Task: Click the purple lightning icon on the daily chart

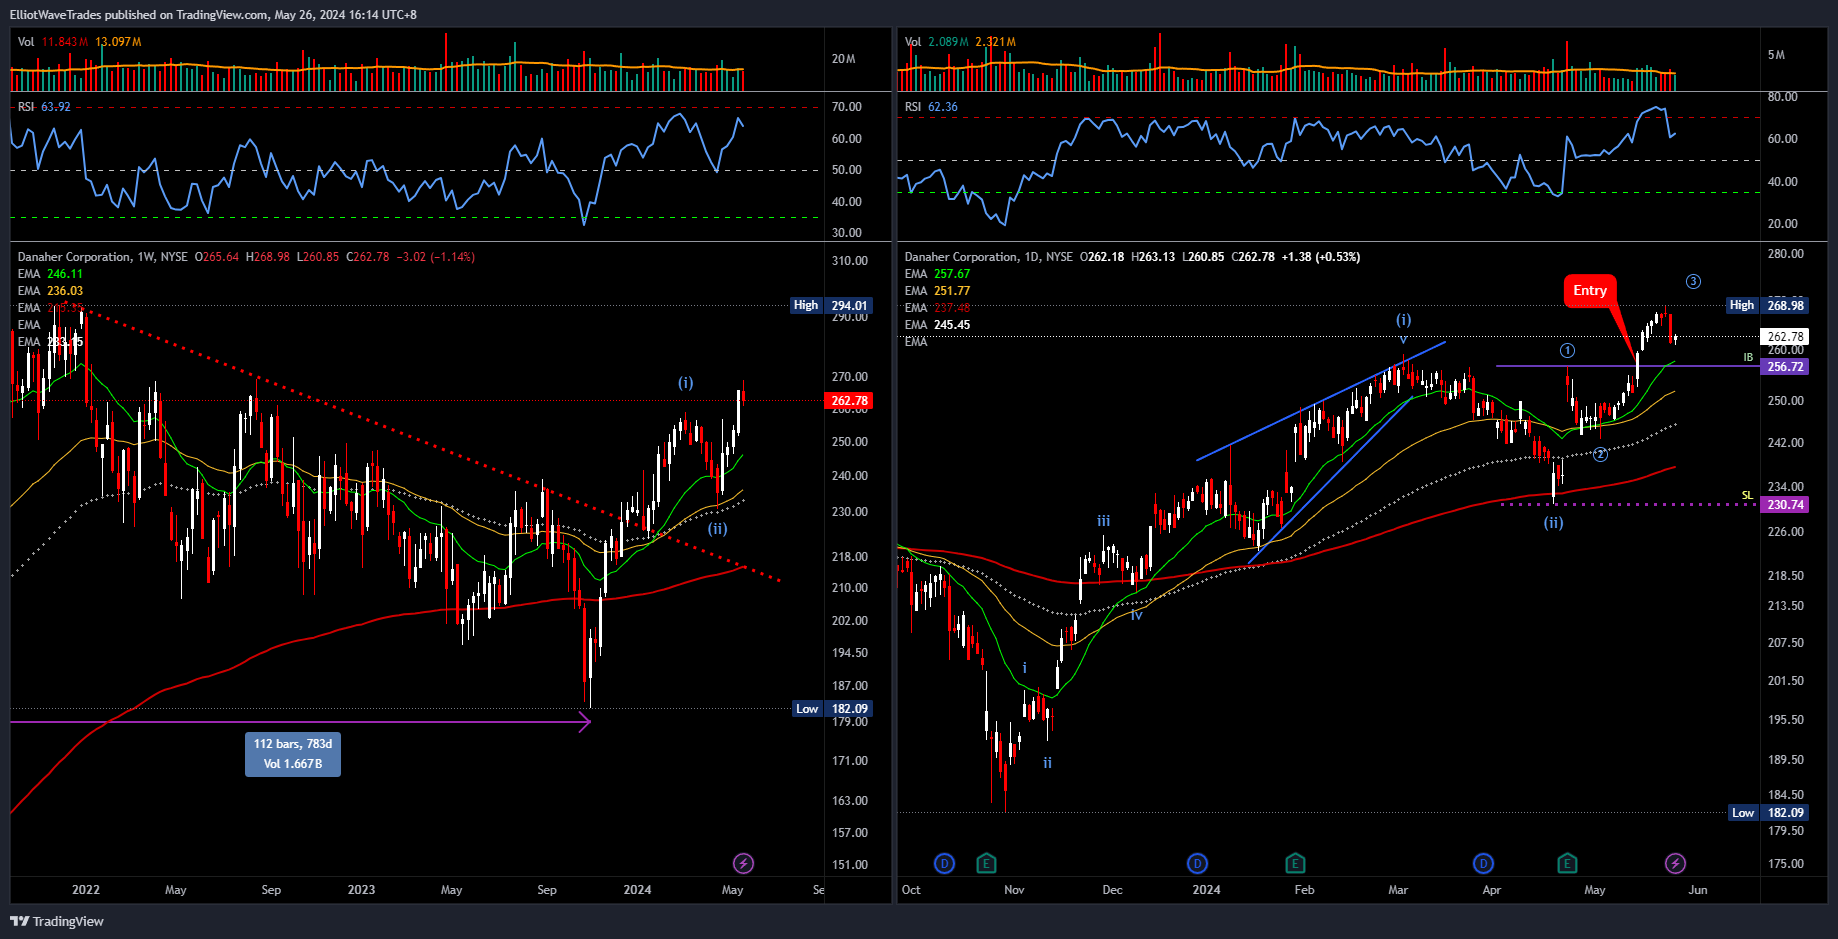Action: coord(1675,863)
